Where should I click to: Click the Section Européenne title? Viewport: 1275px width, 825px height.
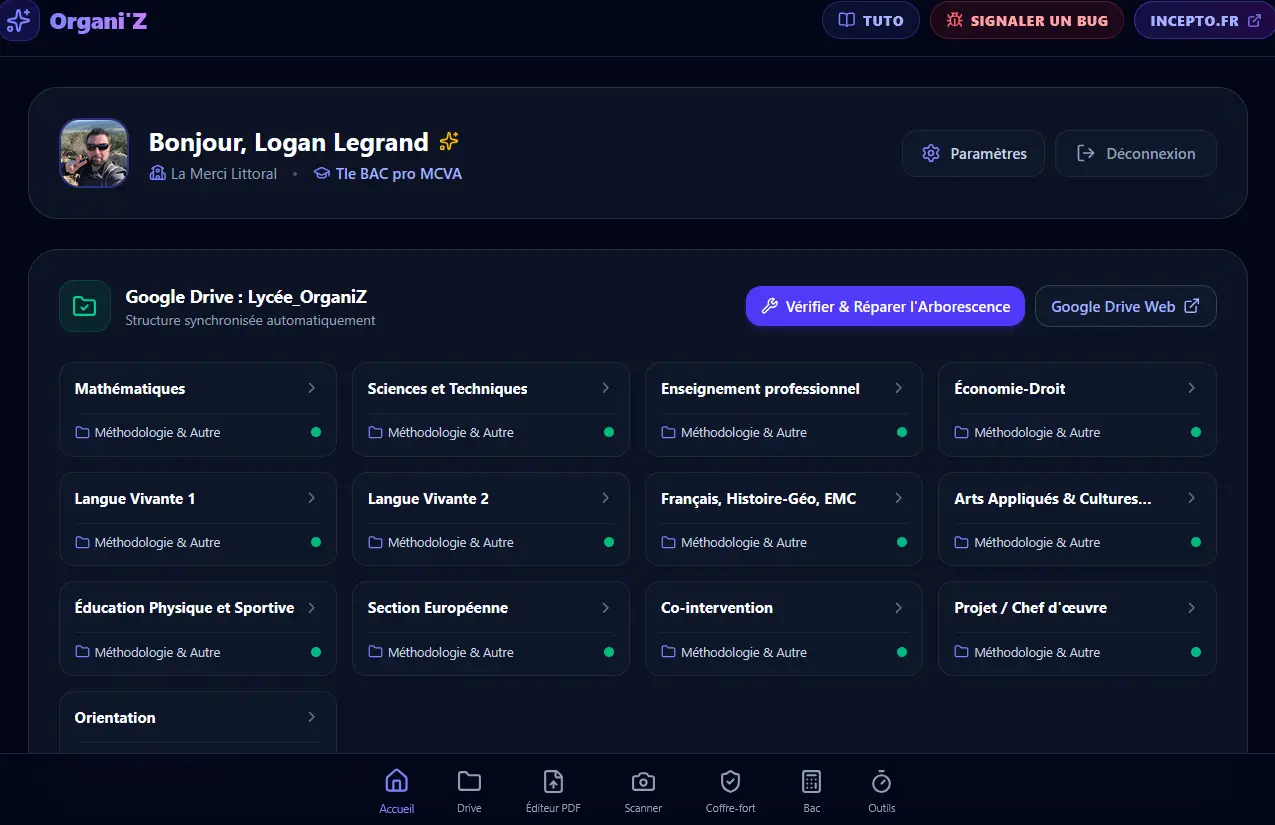[438, 608]
